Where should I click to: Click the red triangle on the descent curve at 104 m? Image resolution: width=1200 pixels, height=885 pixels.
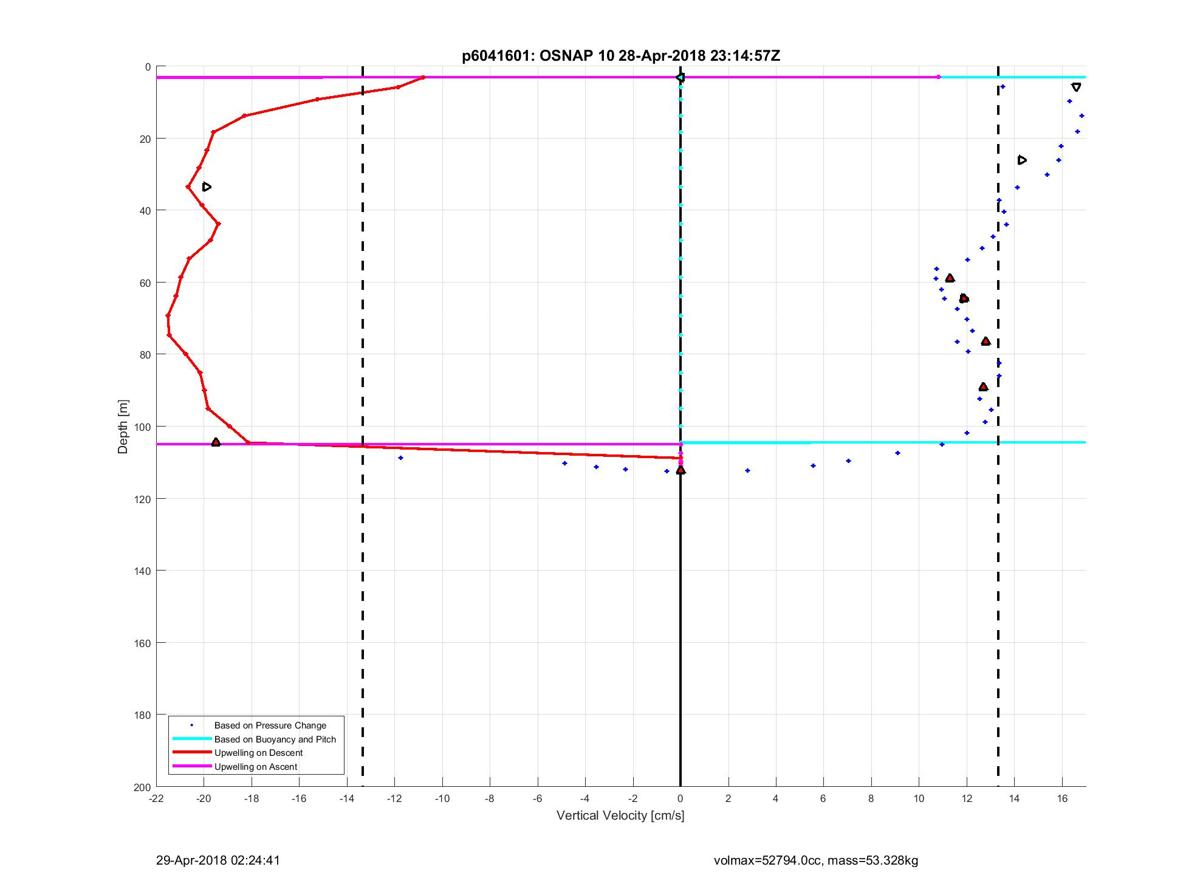pyautogui.click(x=216, y=441)
